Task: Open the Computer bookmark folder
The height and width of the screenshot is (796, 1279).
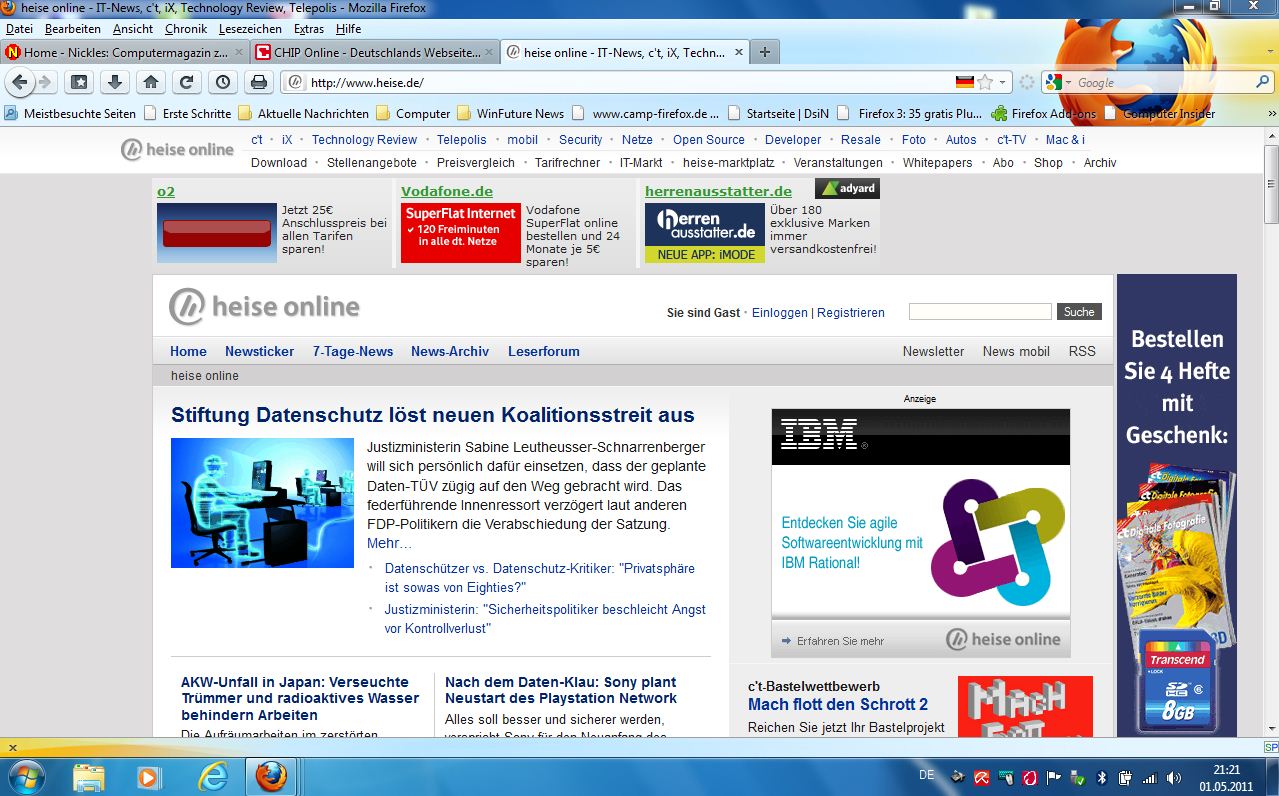Action: click(x=413, y=114)
